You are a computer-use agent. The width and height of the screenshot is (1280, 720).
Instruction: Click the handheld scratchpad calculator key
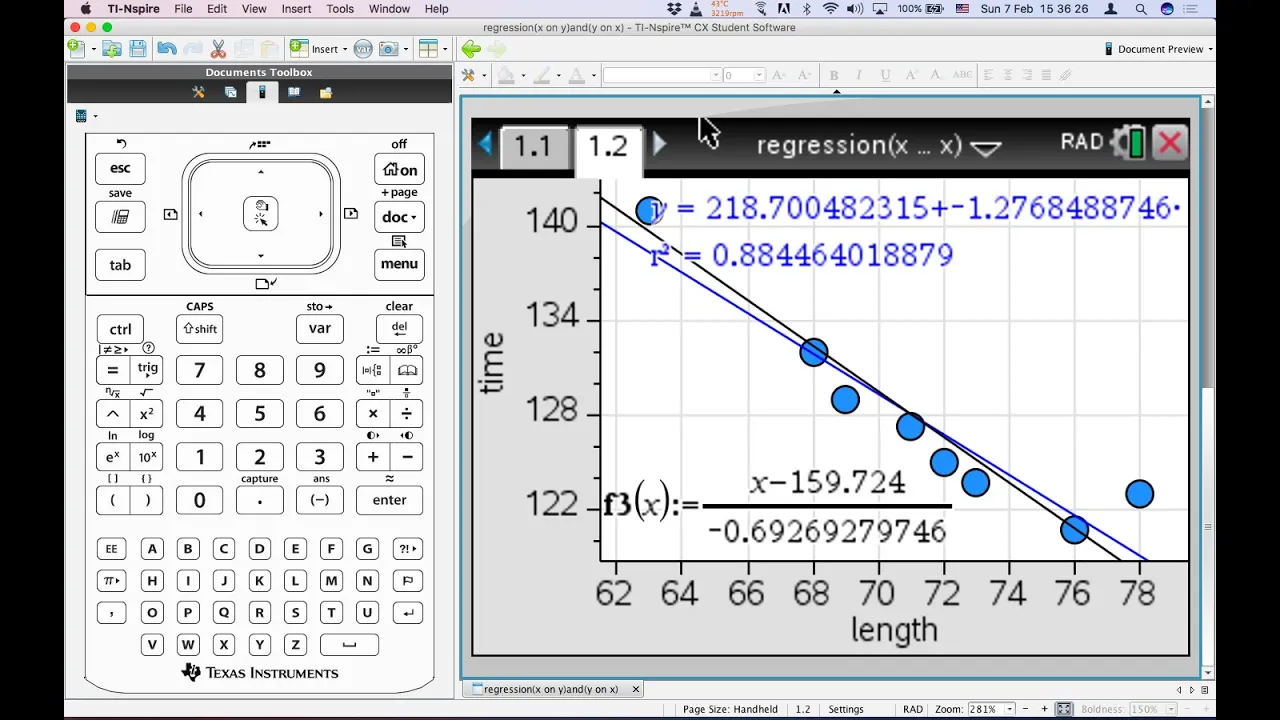click(x=120, y=217)
